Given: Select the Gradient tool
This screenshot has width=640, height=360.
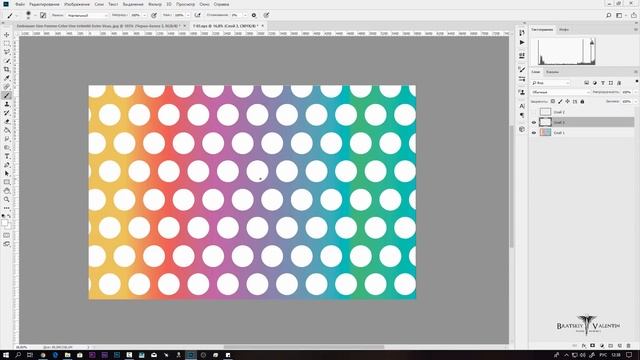Looking at the screenshot, I should click(x=7, y=130).
